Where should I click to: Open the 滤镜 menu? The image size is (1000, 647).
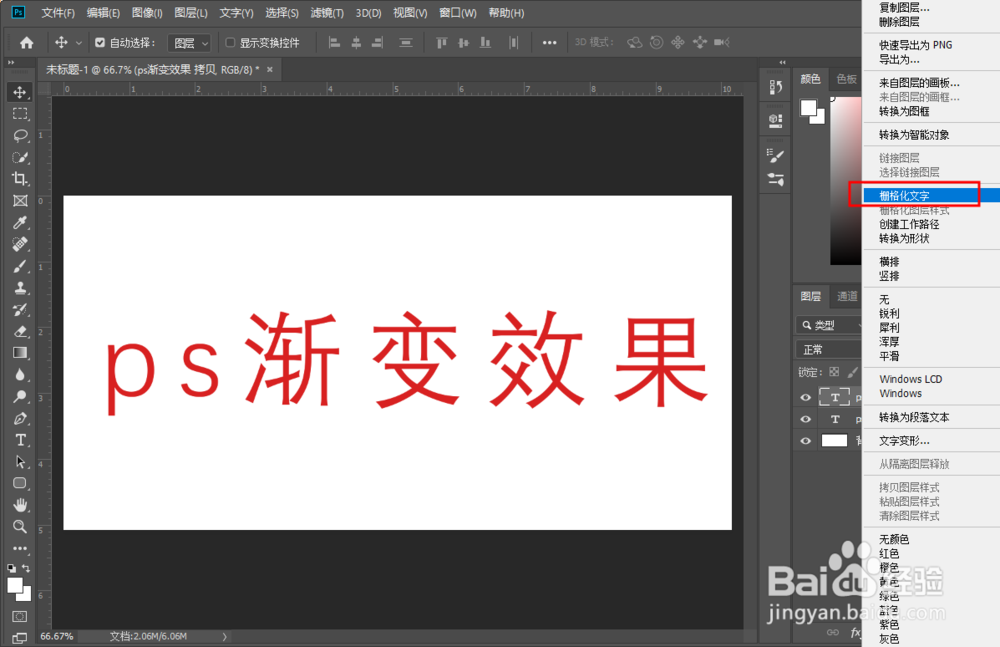tap(325, 13)
